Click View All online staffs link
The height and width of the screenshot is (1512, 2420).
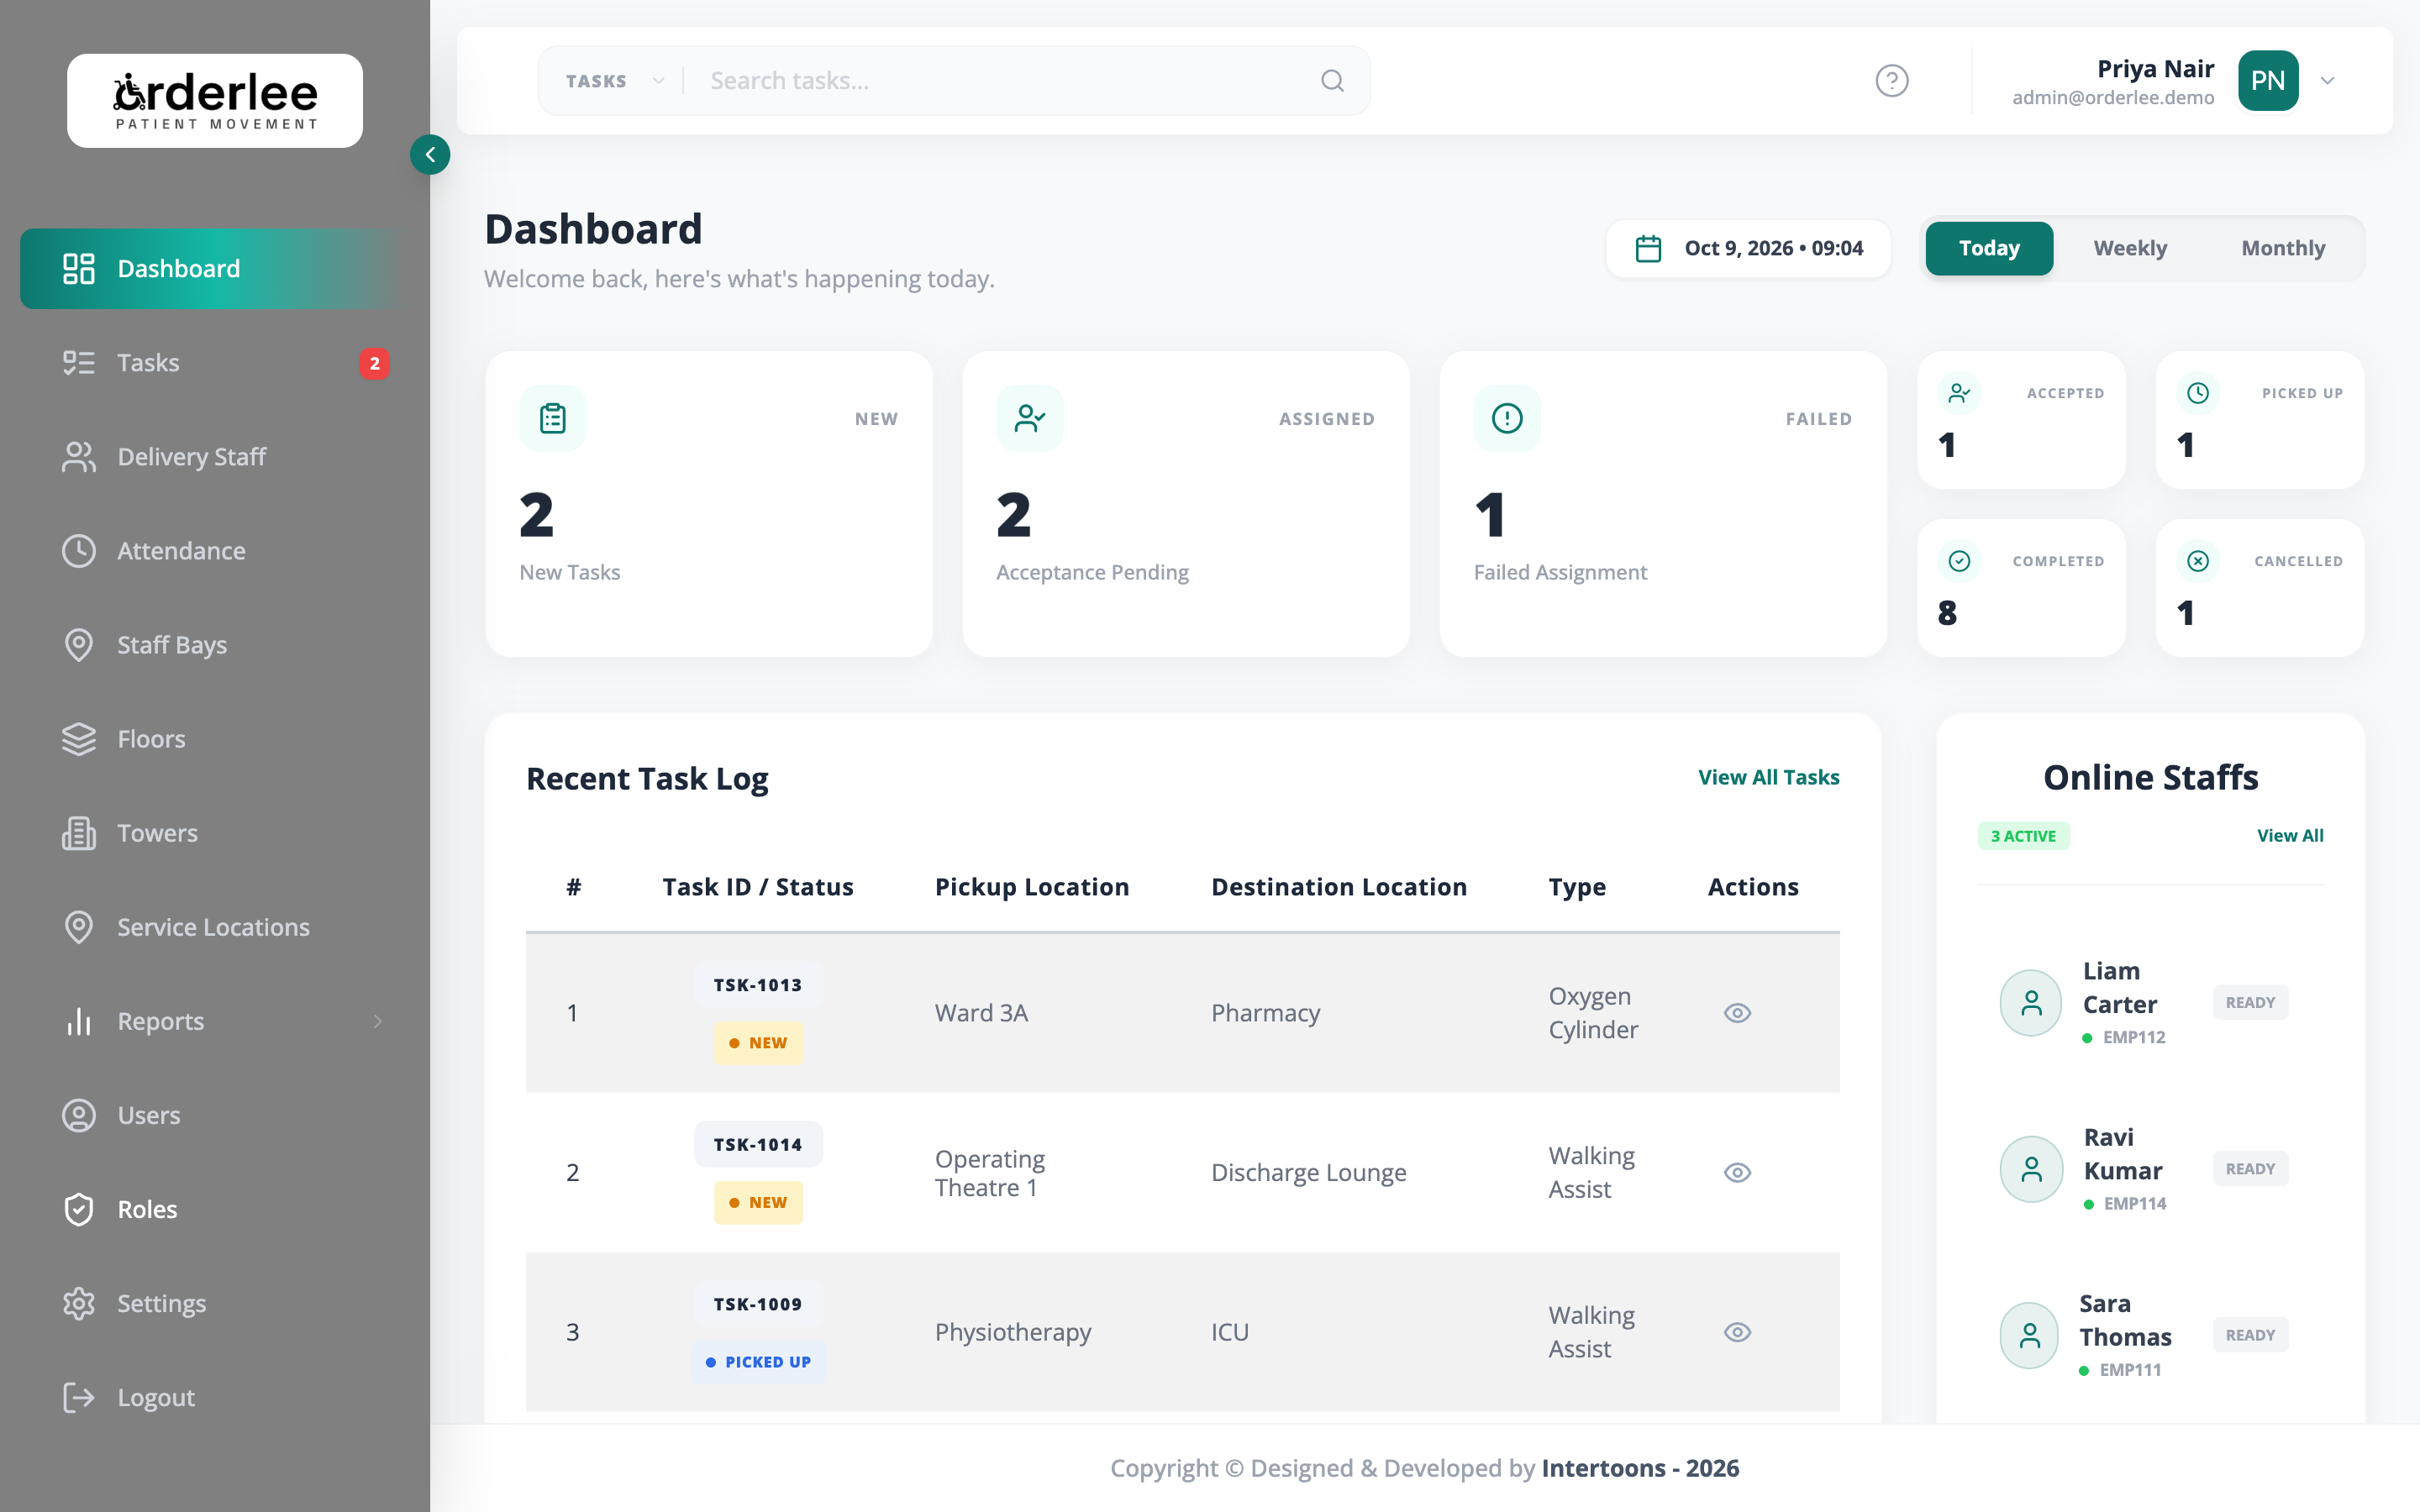(2290, 835)
